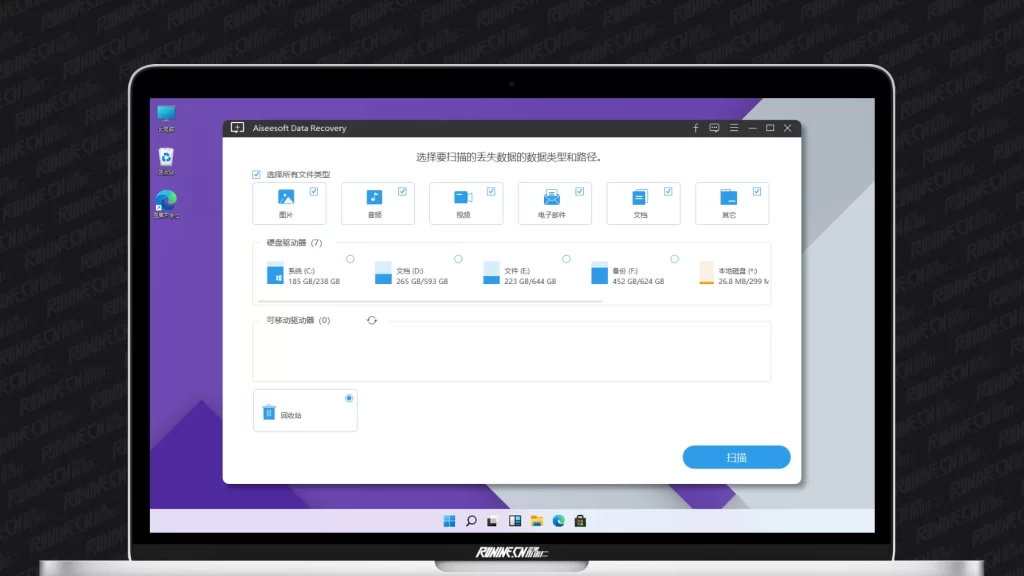Open the Windows Start menu
The width and height of the screenshot is (1024, 576).
tap(449, 521)
